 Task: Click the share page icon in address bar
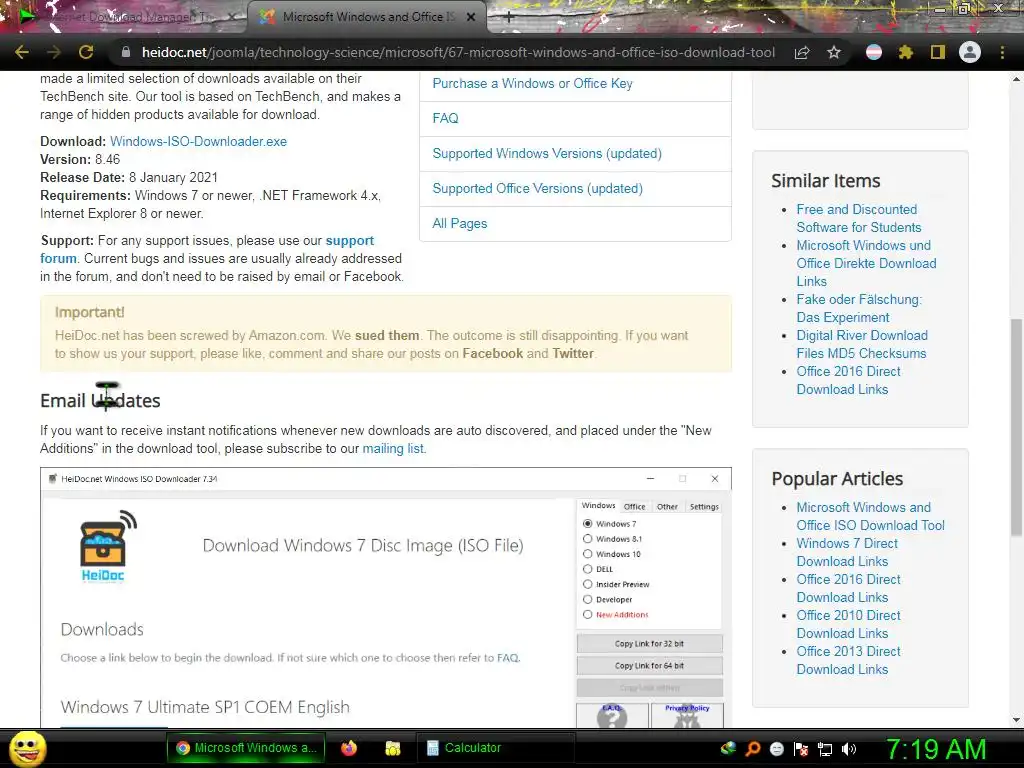(802, 52)
